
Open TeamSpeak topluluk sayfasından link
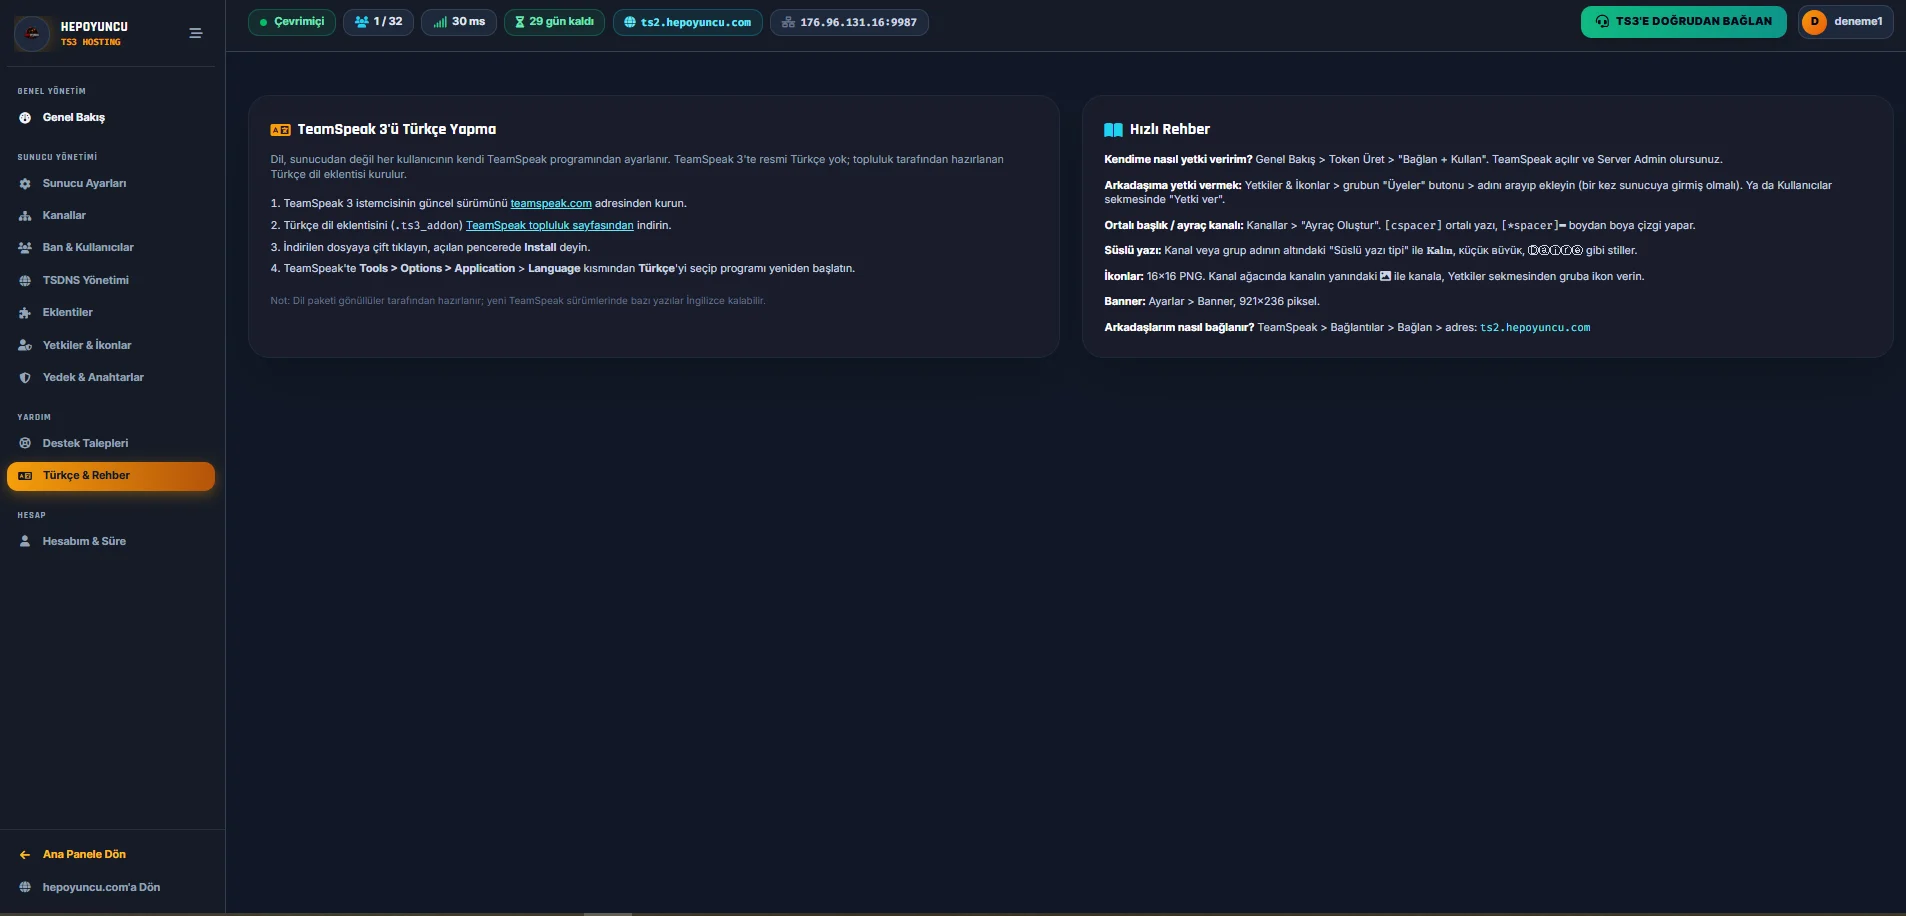point(550,226)
